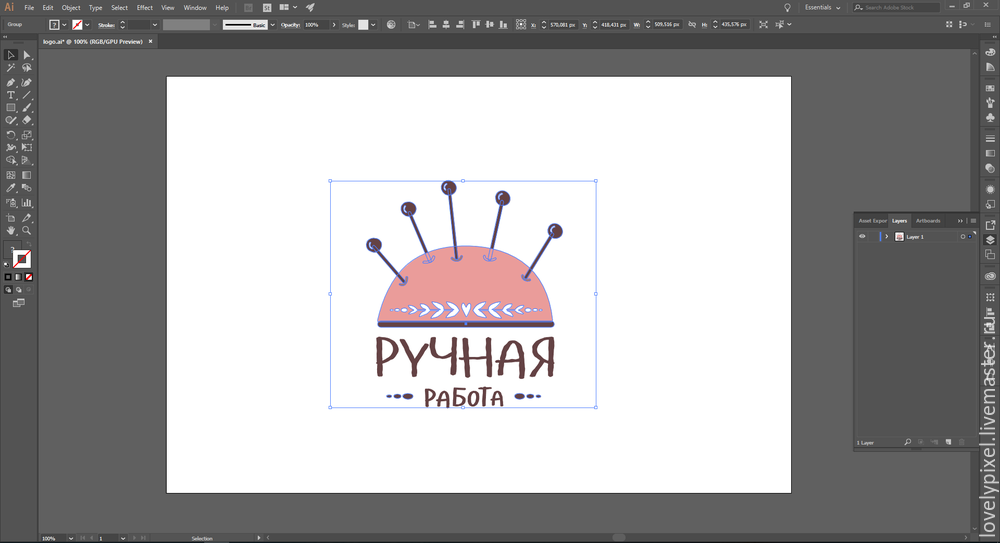Open the Basic brush definition dropdown

(272, 24)
